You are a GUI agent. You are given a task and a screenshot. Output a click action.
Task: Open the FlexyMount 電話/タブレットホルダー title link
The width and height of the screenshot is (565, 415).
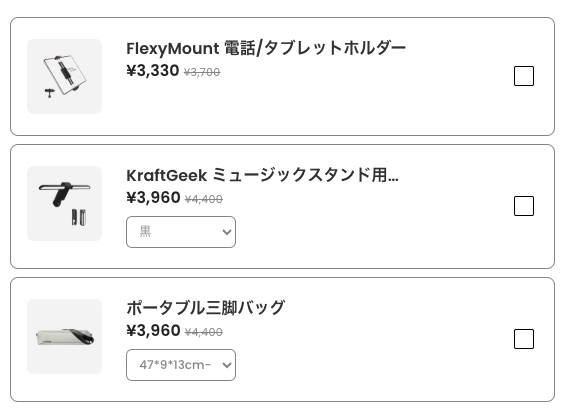tap(266, 48)
